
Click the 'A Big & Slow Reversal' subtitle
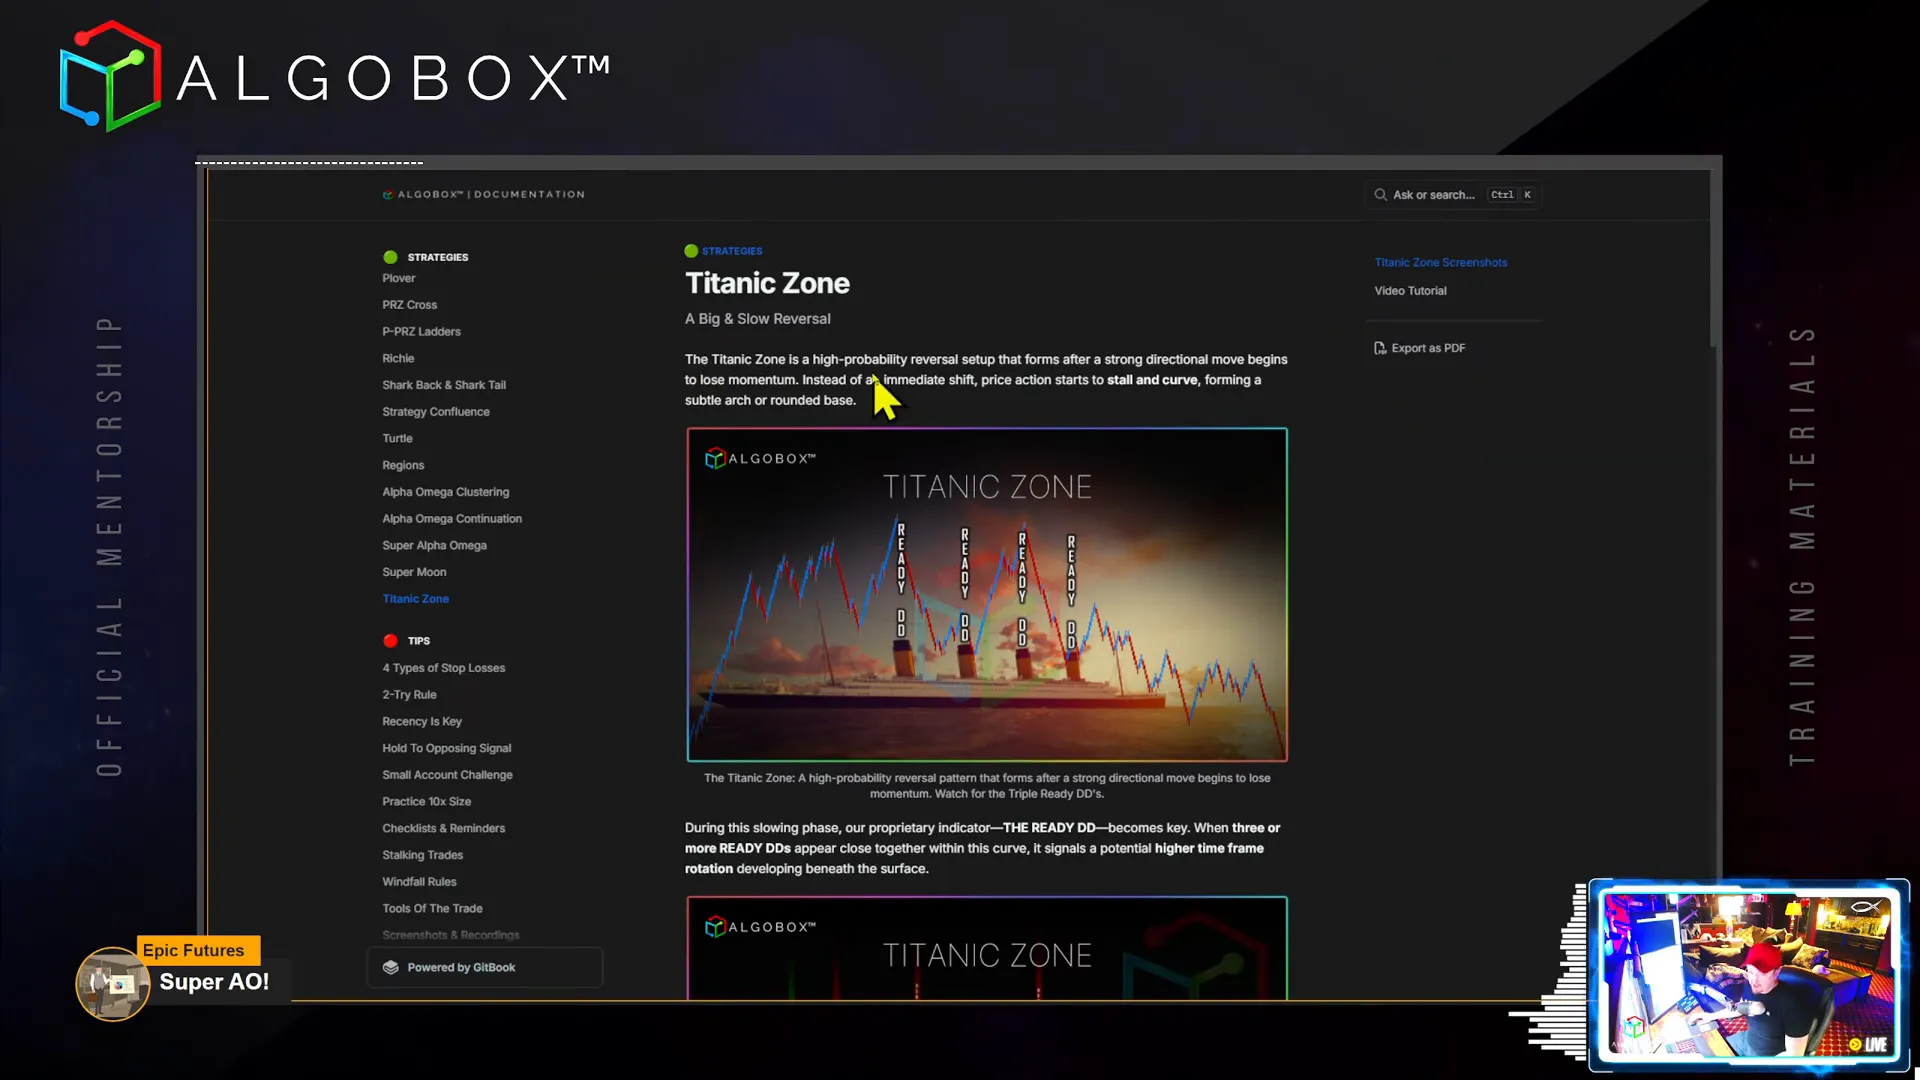(757, 319)
